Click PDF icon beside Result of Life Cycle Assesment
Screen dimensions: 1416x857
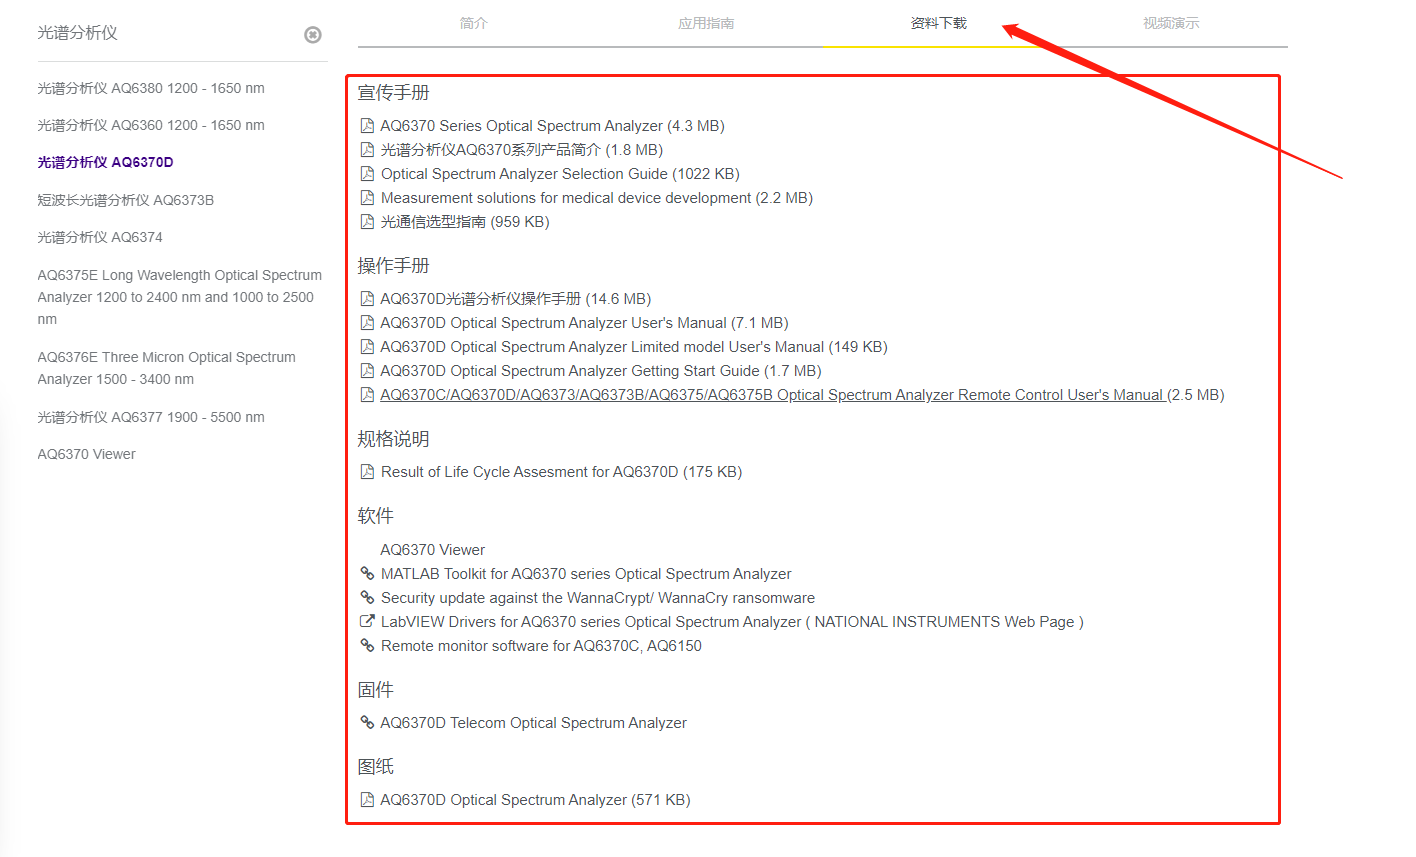367,472
